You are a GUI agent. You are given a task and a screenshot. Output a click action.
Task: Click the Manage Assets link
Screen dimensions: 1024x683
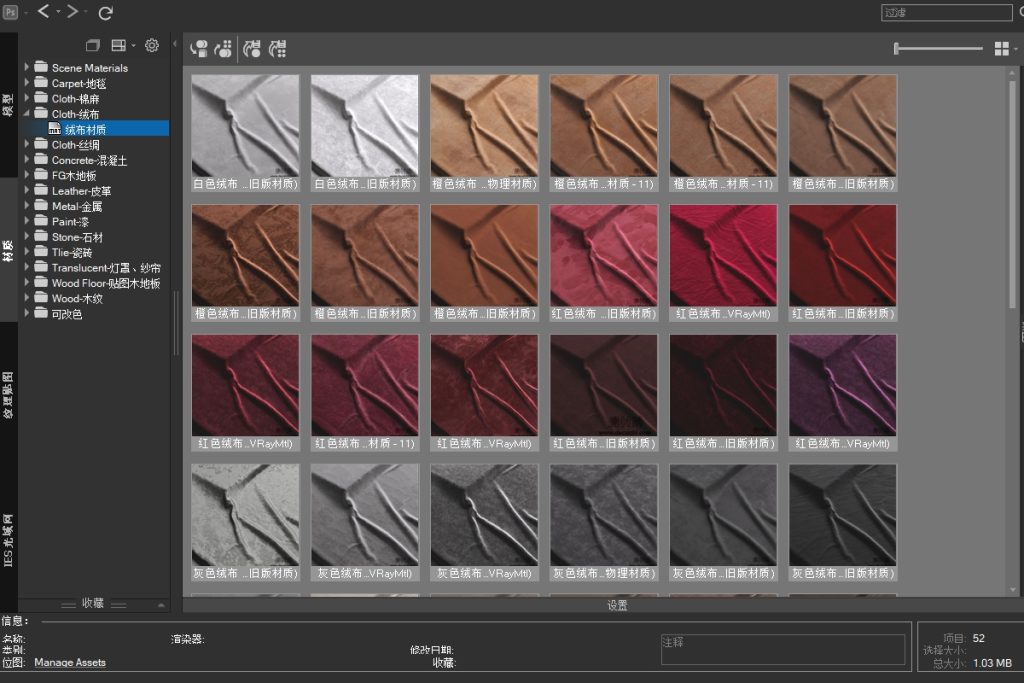pos(70,663)
